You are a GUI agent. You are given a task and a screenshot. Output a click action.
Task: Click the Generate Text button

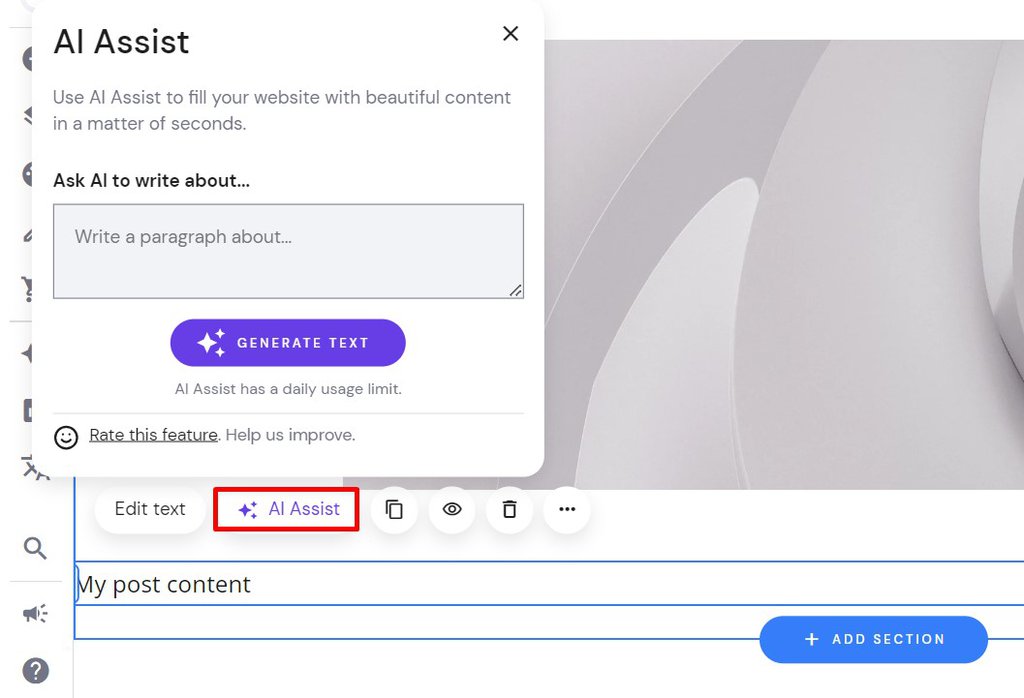coord(288,343)
